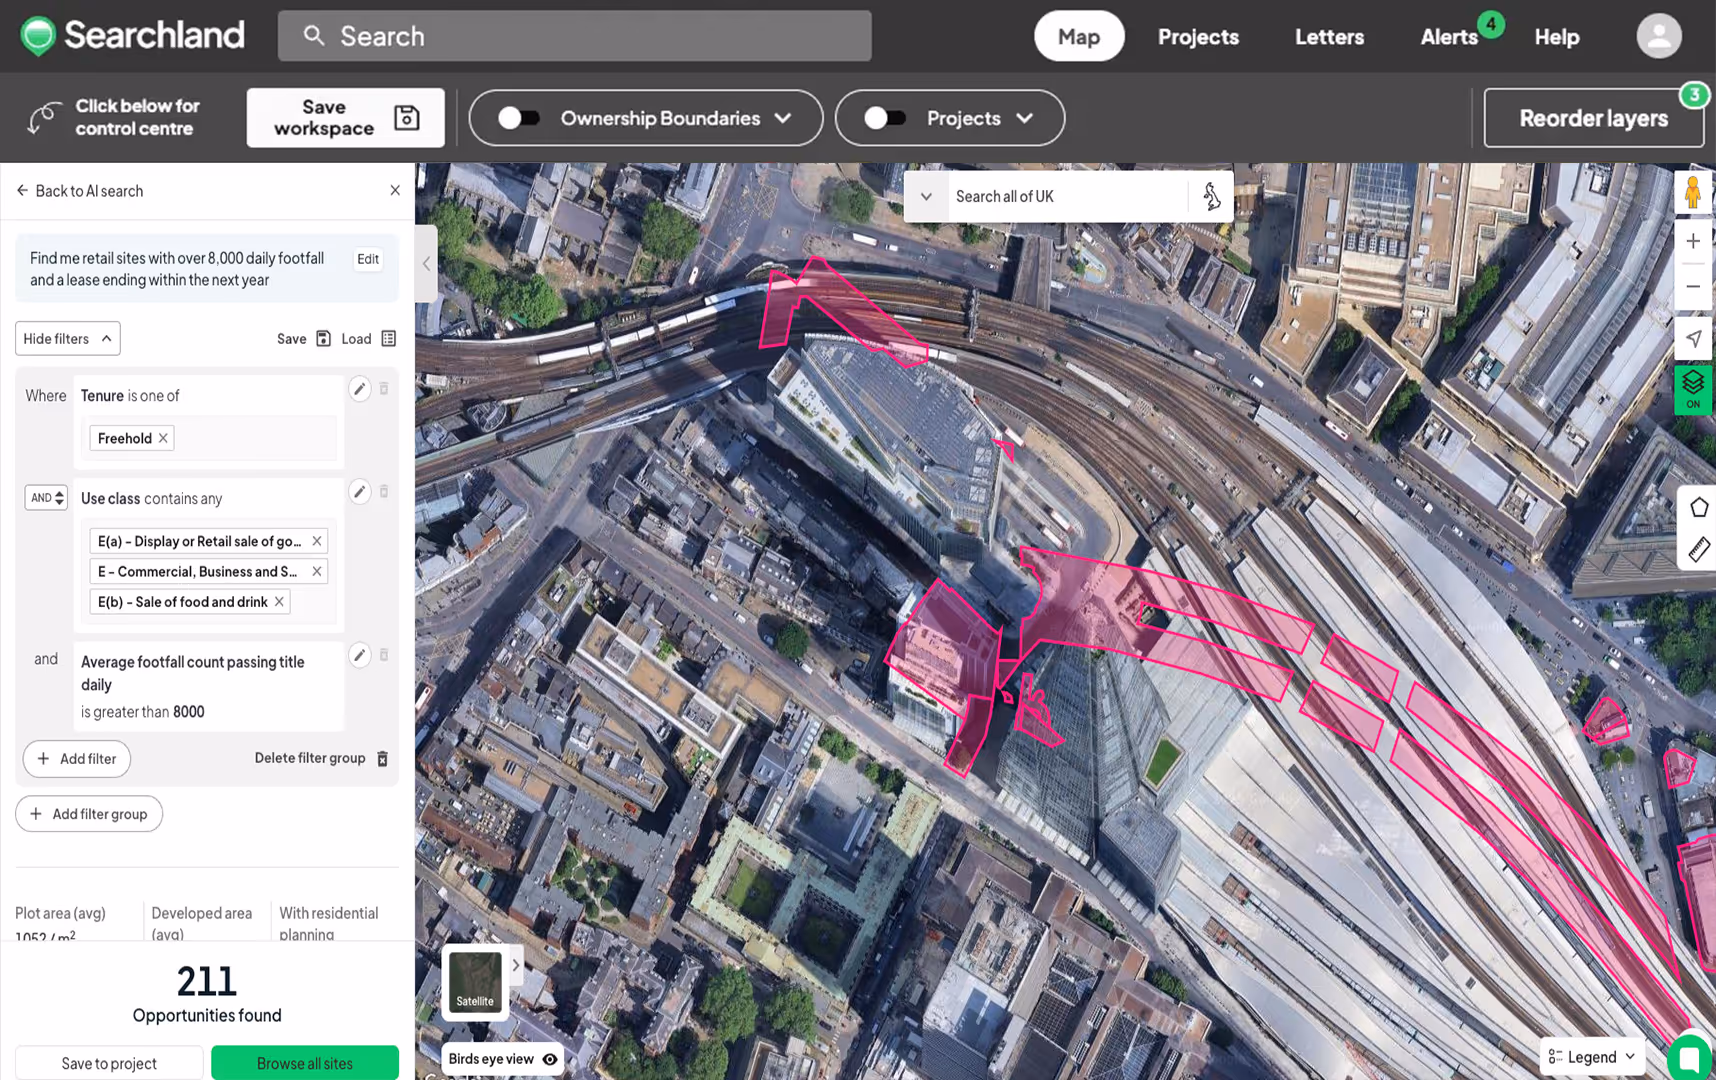Open the Alerts menu
The image size is (1716, 1080).
(1449, 36)
